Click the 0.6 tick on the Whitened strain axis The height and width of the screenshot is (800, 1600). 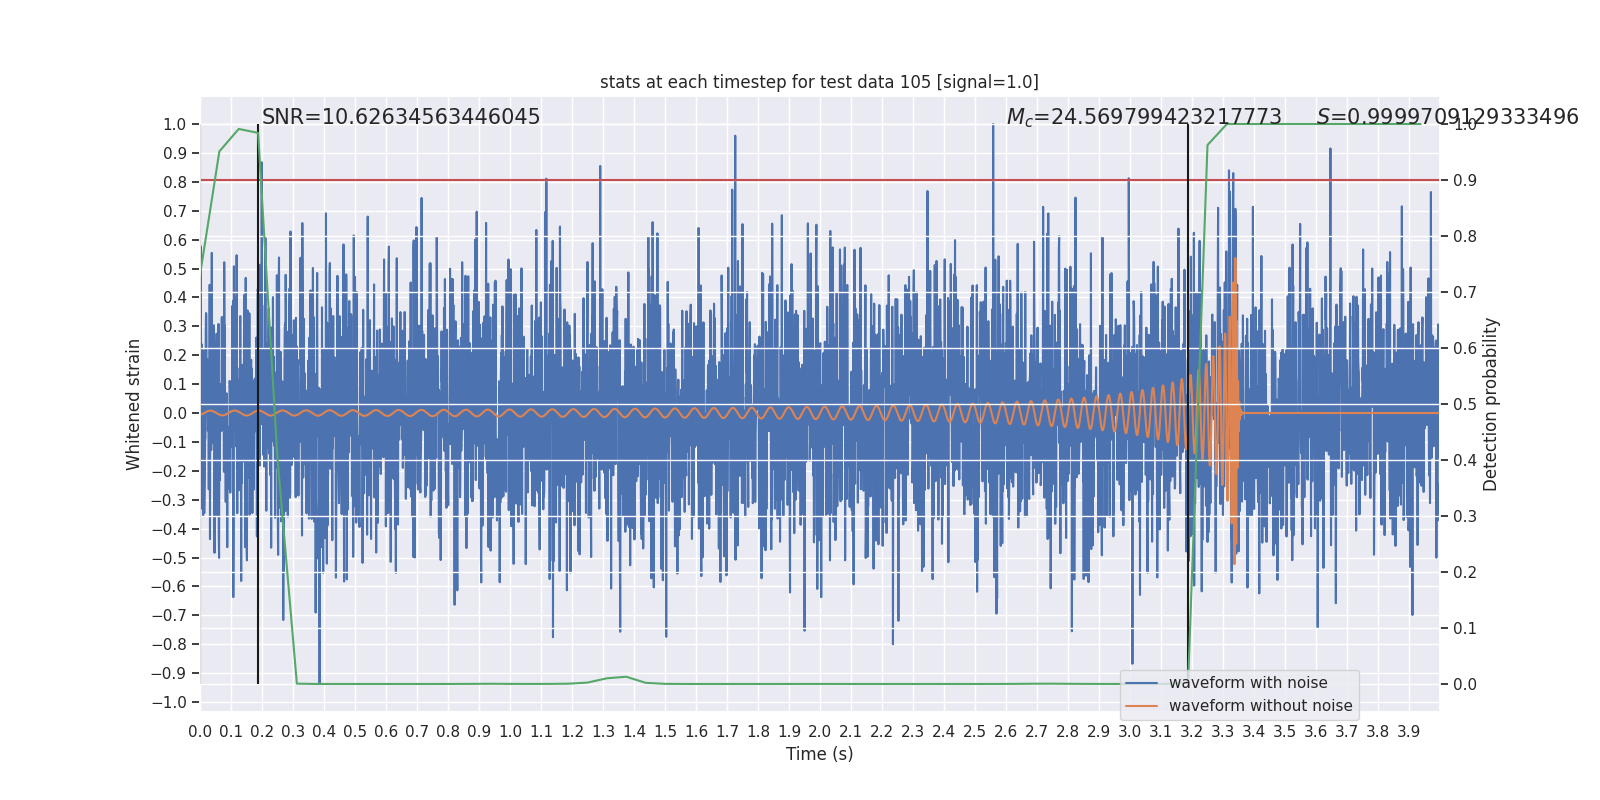coord(175,240)
